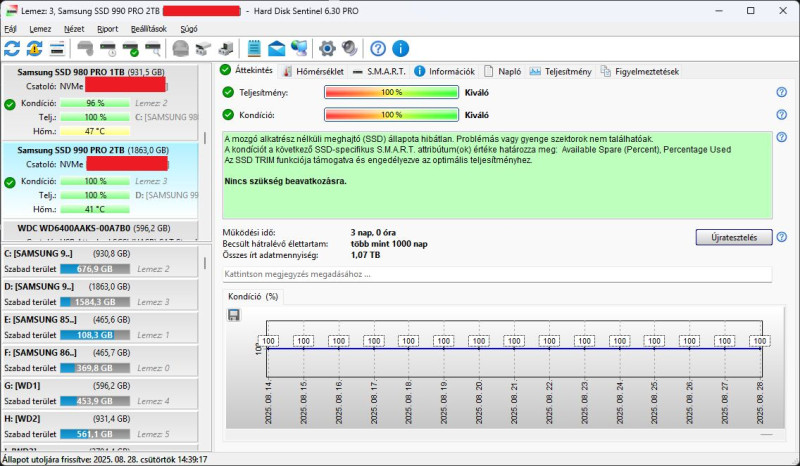Select the D: [SAMSUNG 9..] volume

100,294
